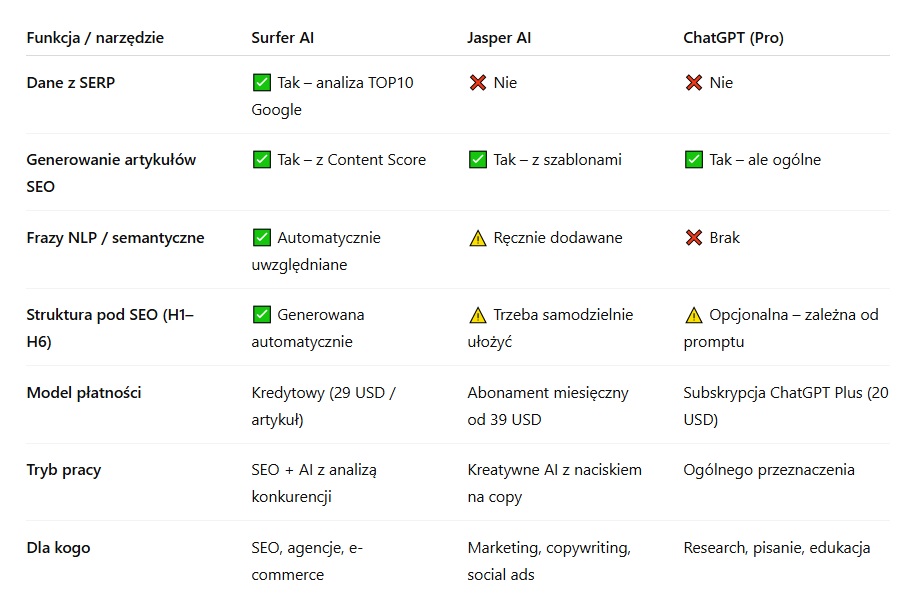This screenshot has height=600, width=914.
Task: Click warning icon beside 'Ręcznie dodawane'
Action: tap(477, 238)
